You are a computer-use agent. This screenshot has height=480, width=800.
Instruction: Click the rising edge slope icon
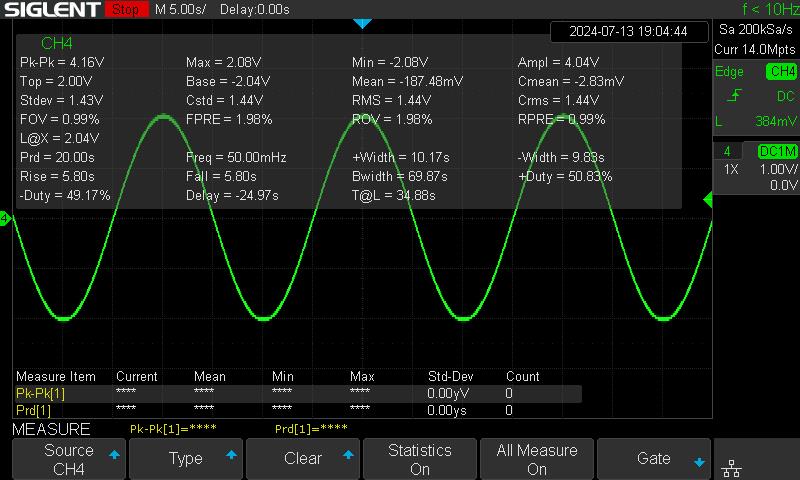735,96
